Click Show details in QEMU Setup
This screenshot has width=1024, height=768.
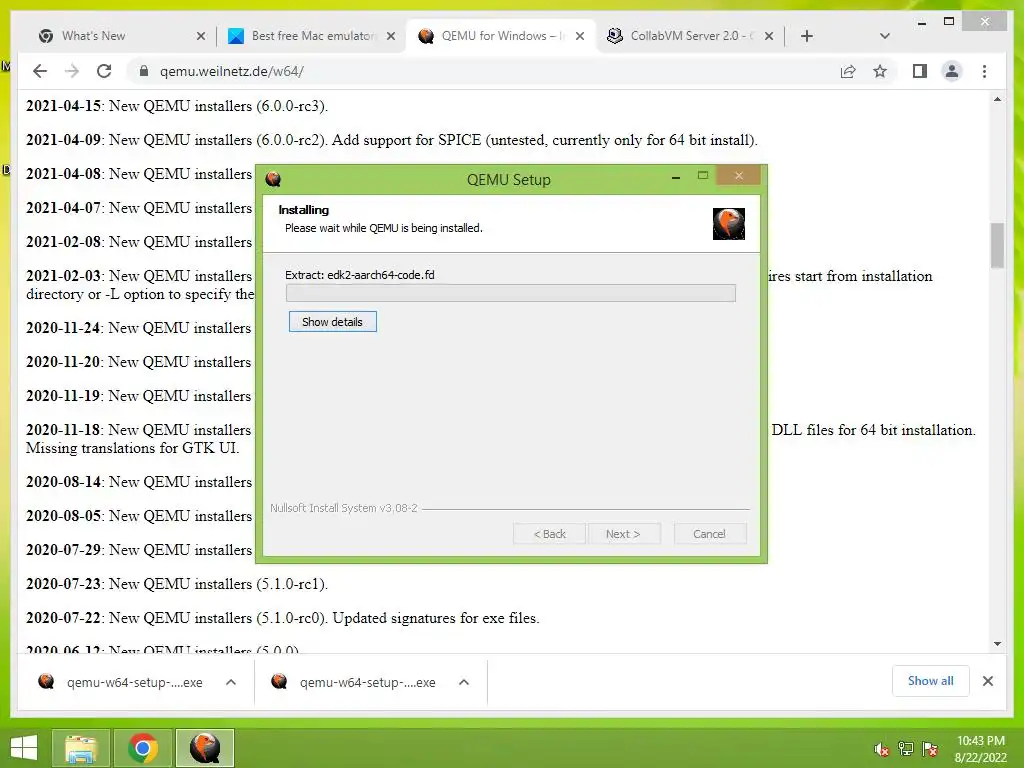click(x=332, y=322)
